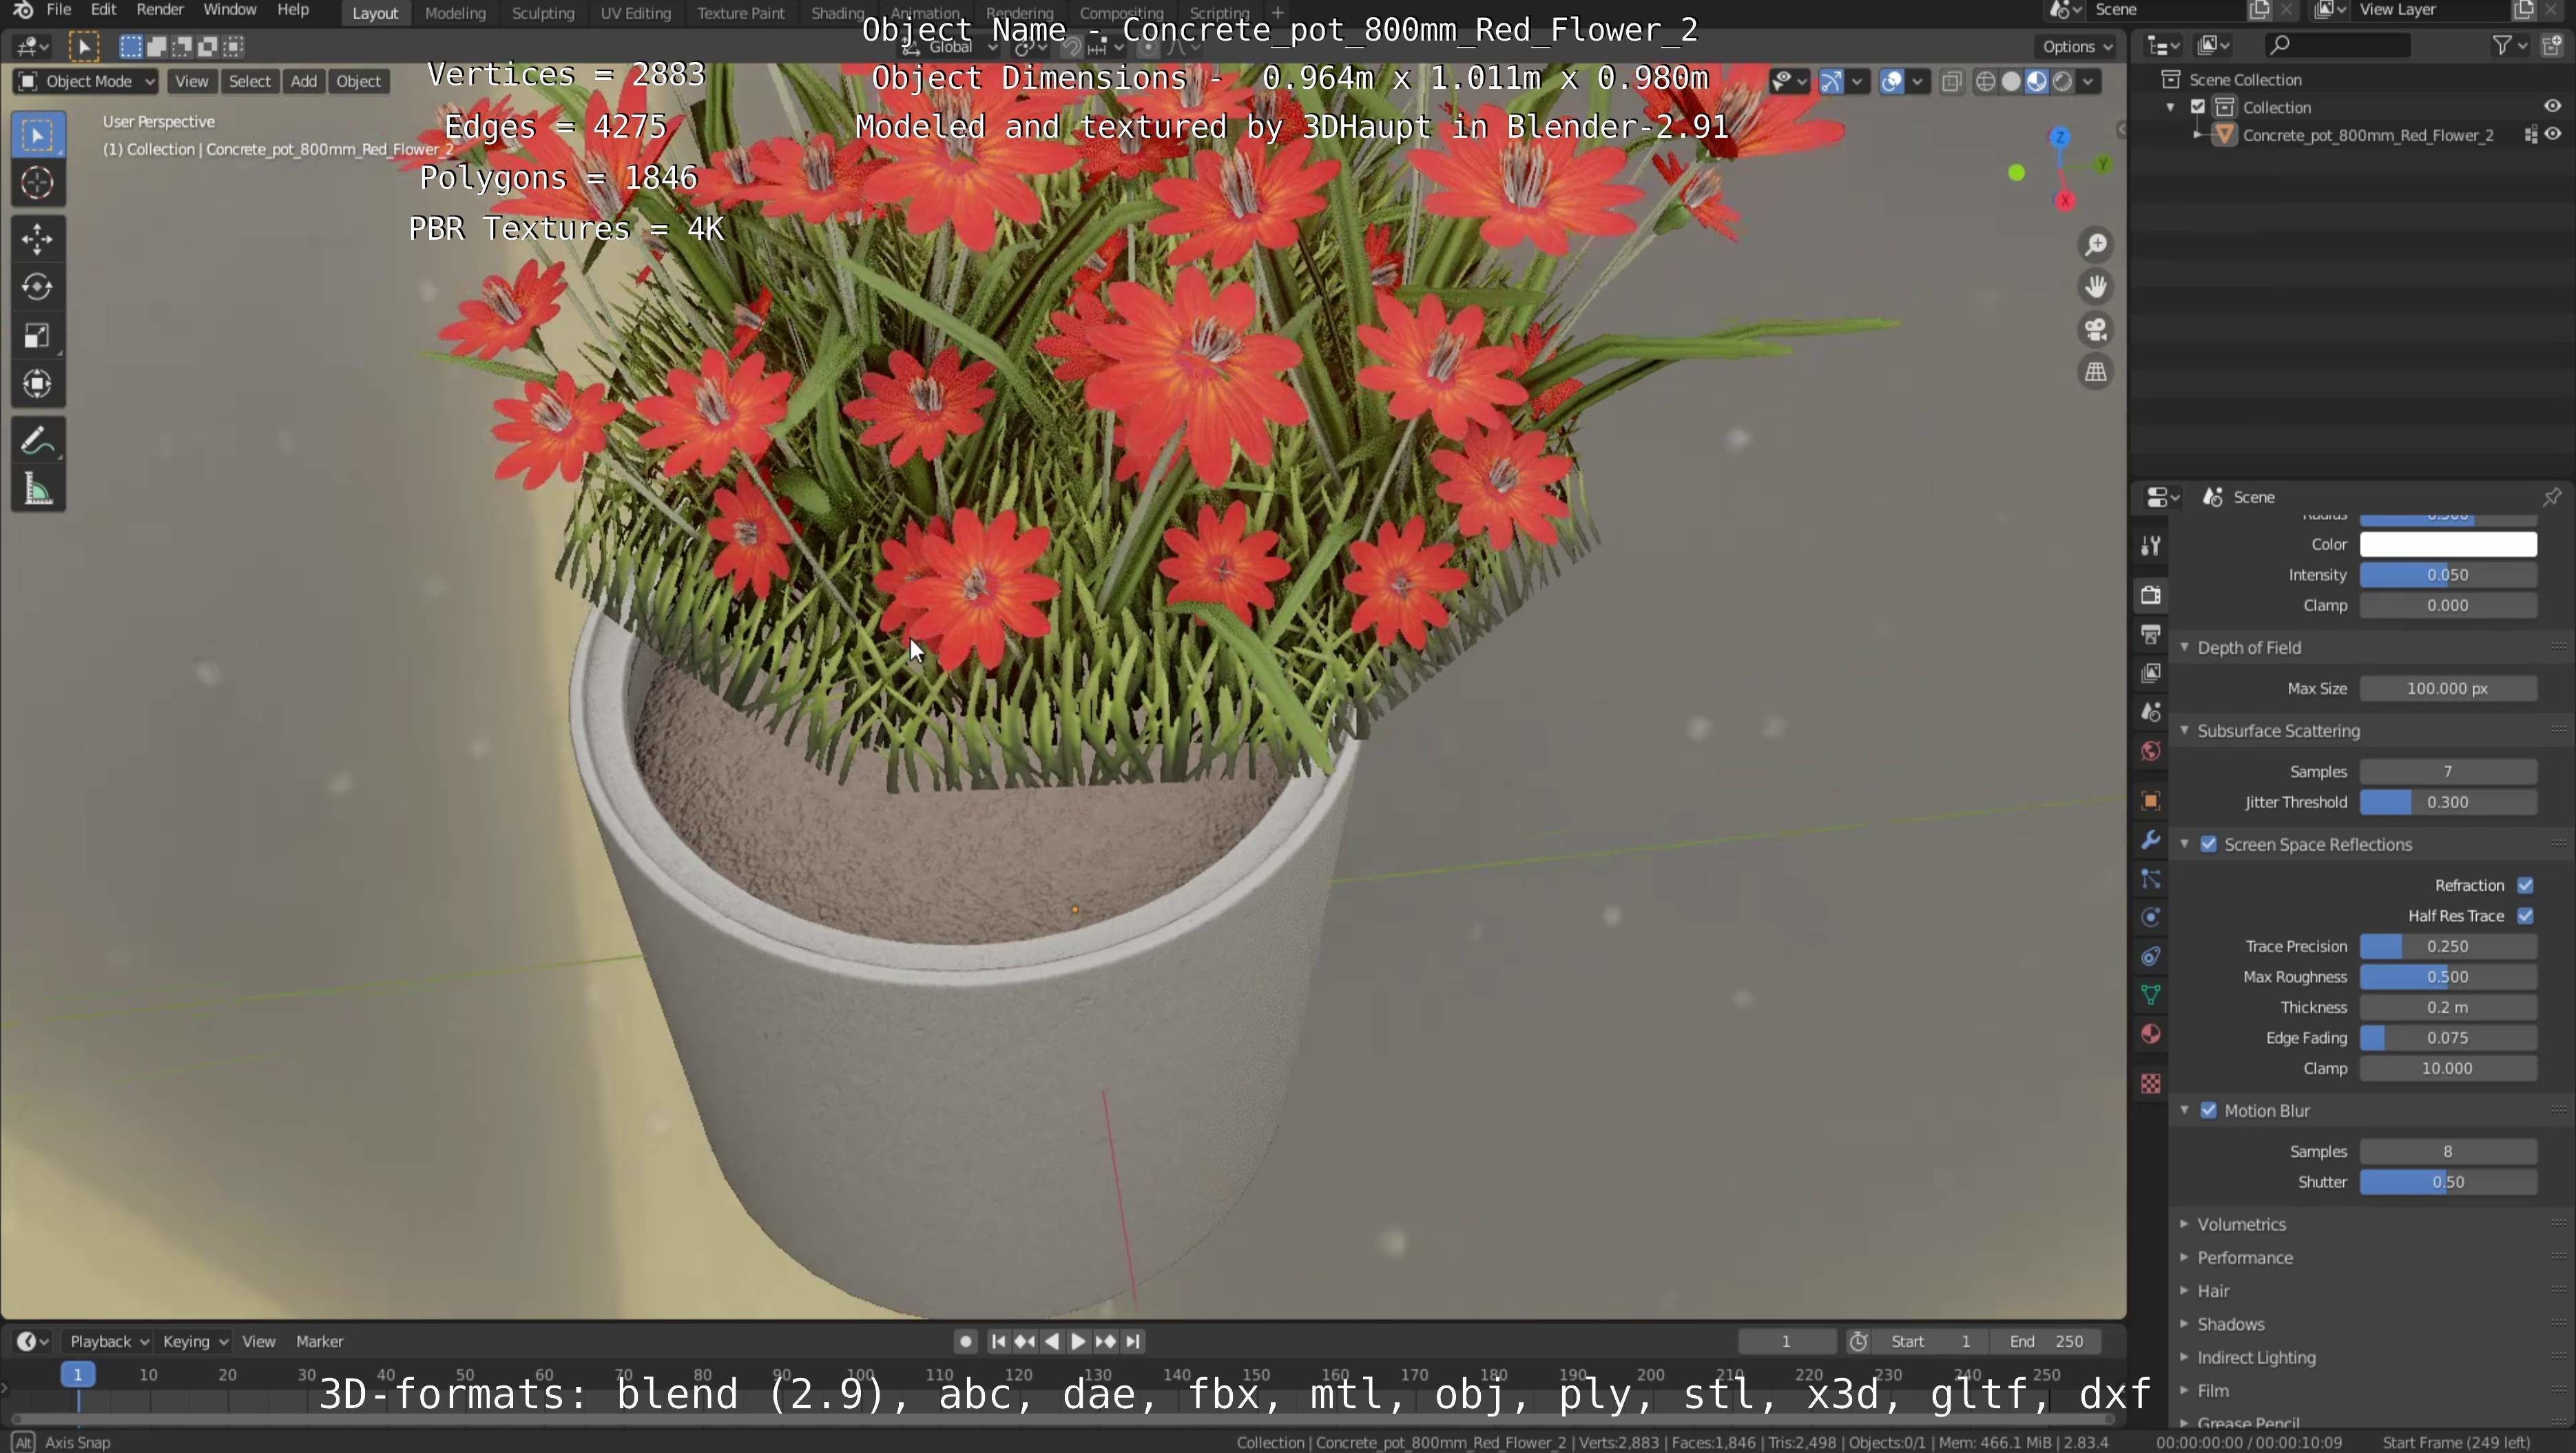Open the World properties tab
The width and height of the screenshot is (2576, 1453).
coord(2151,751)
